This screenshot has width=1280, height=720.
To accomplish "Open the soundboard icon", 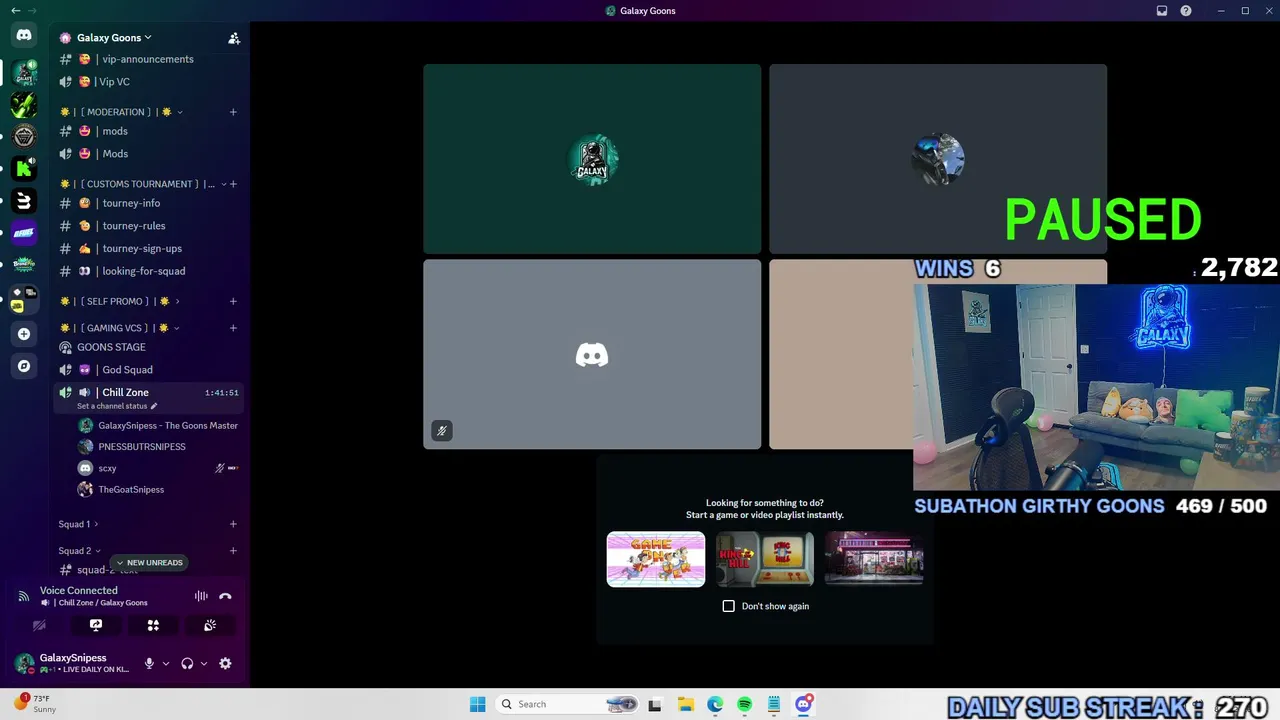I will point(210,625).
